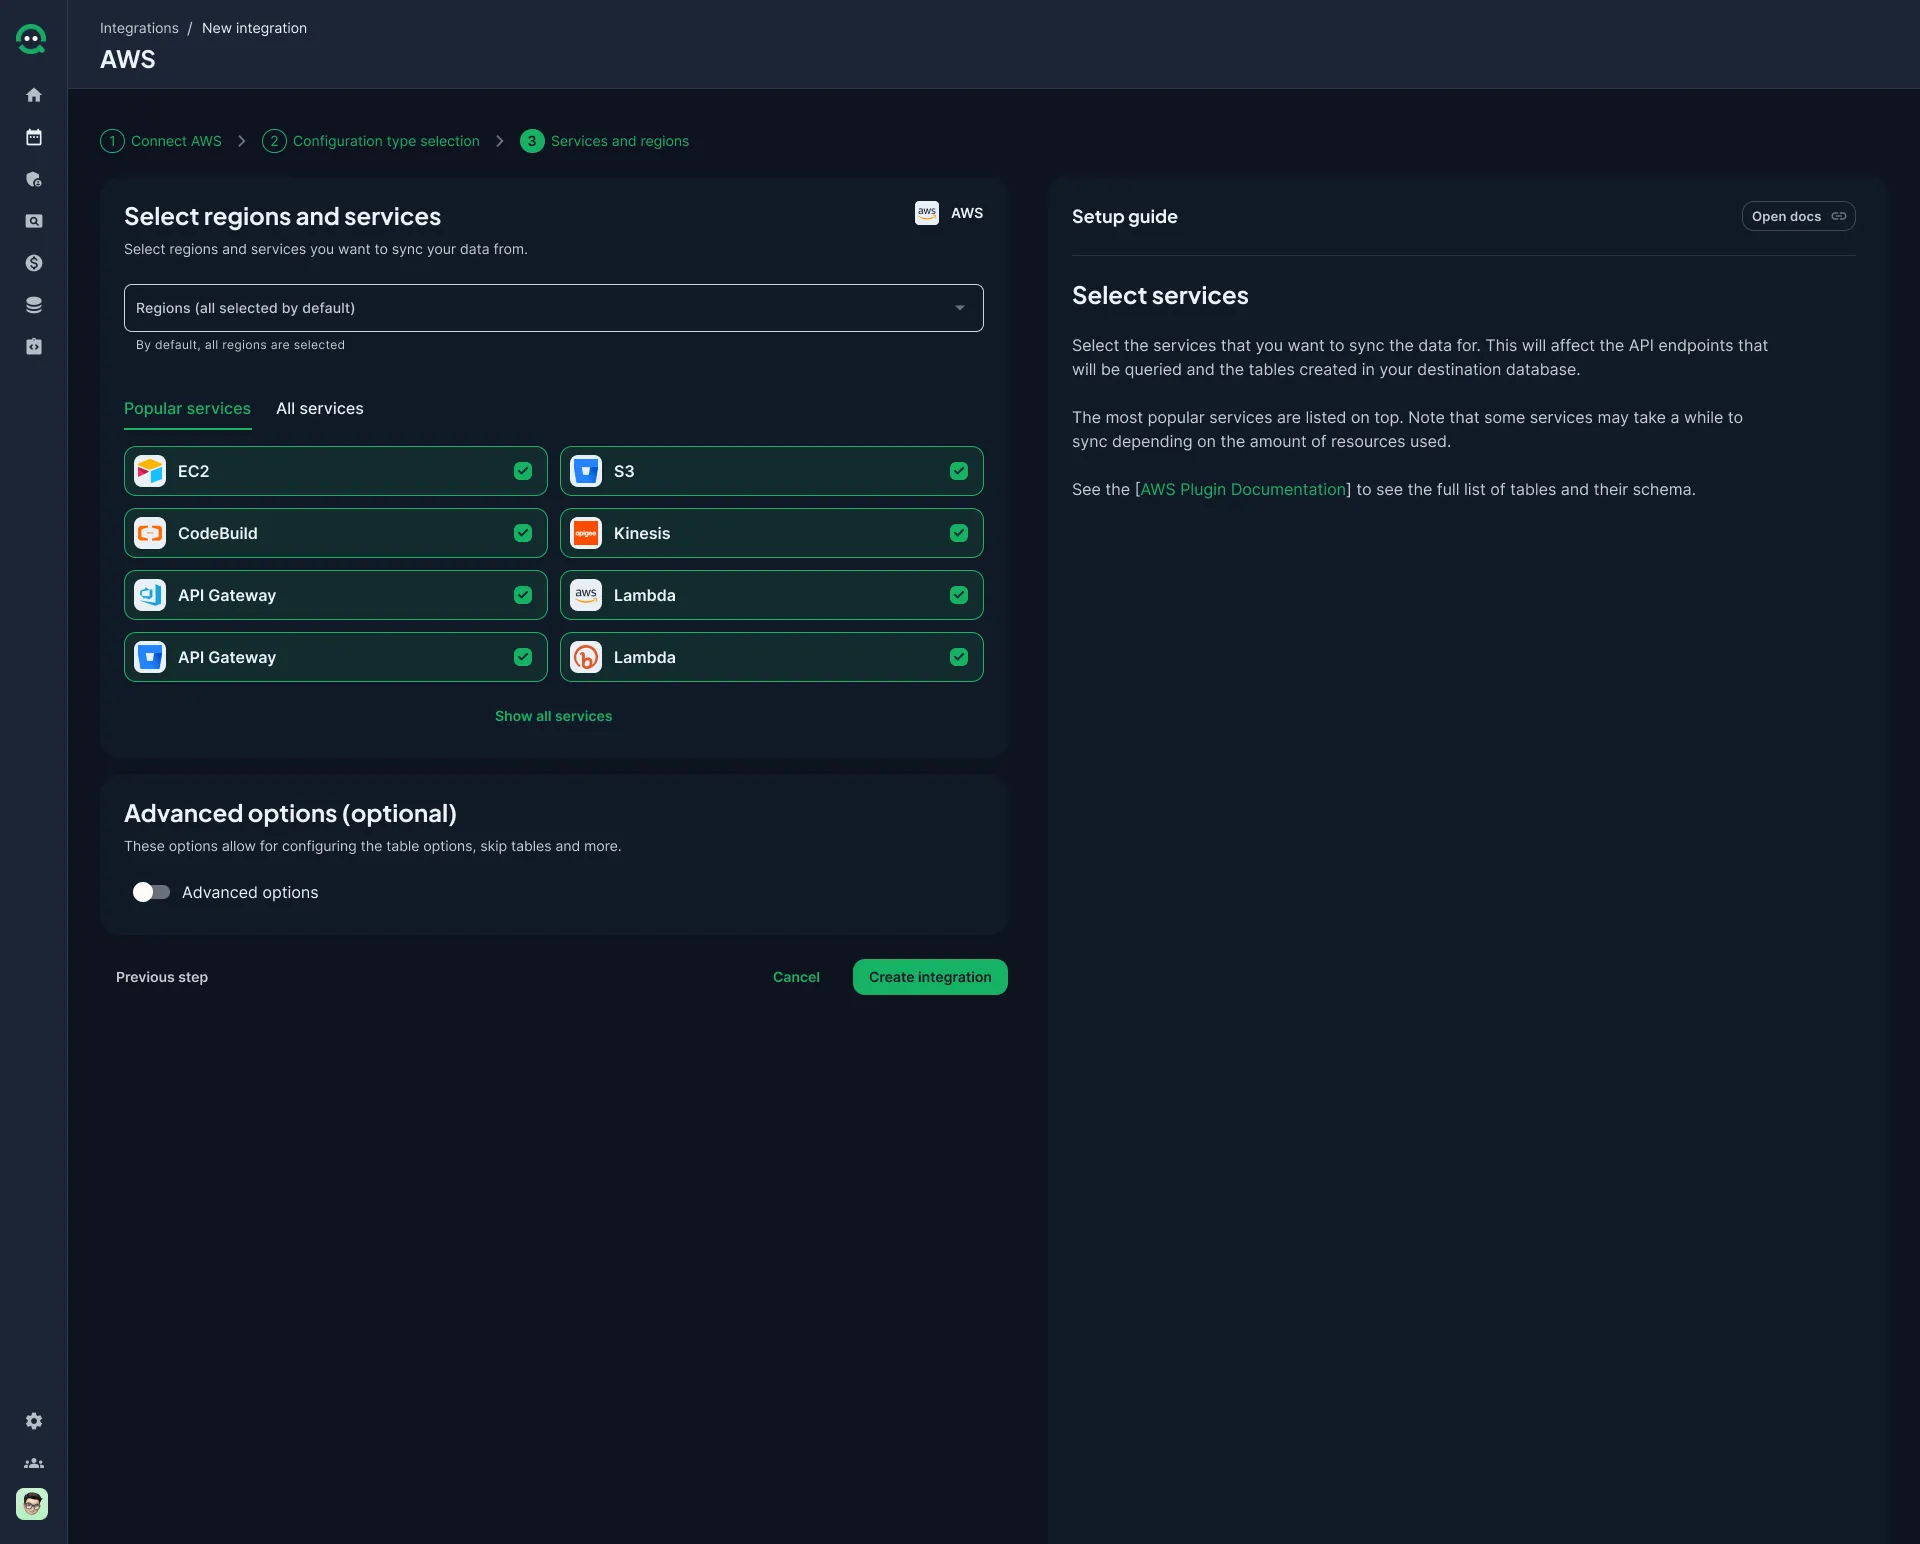Click the team members group icon

pos(34,1463)
